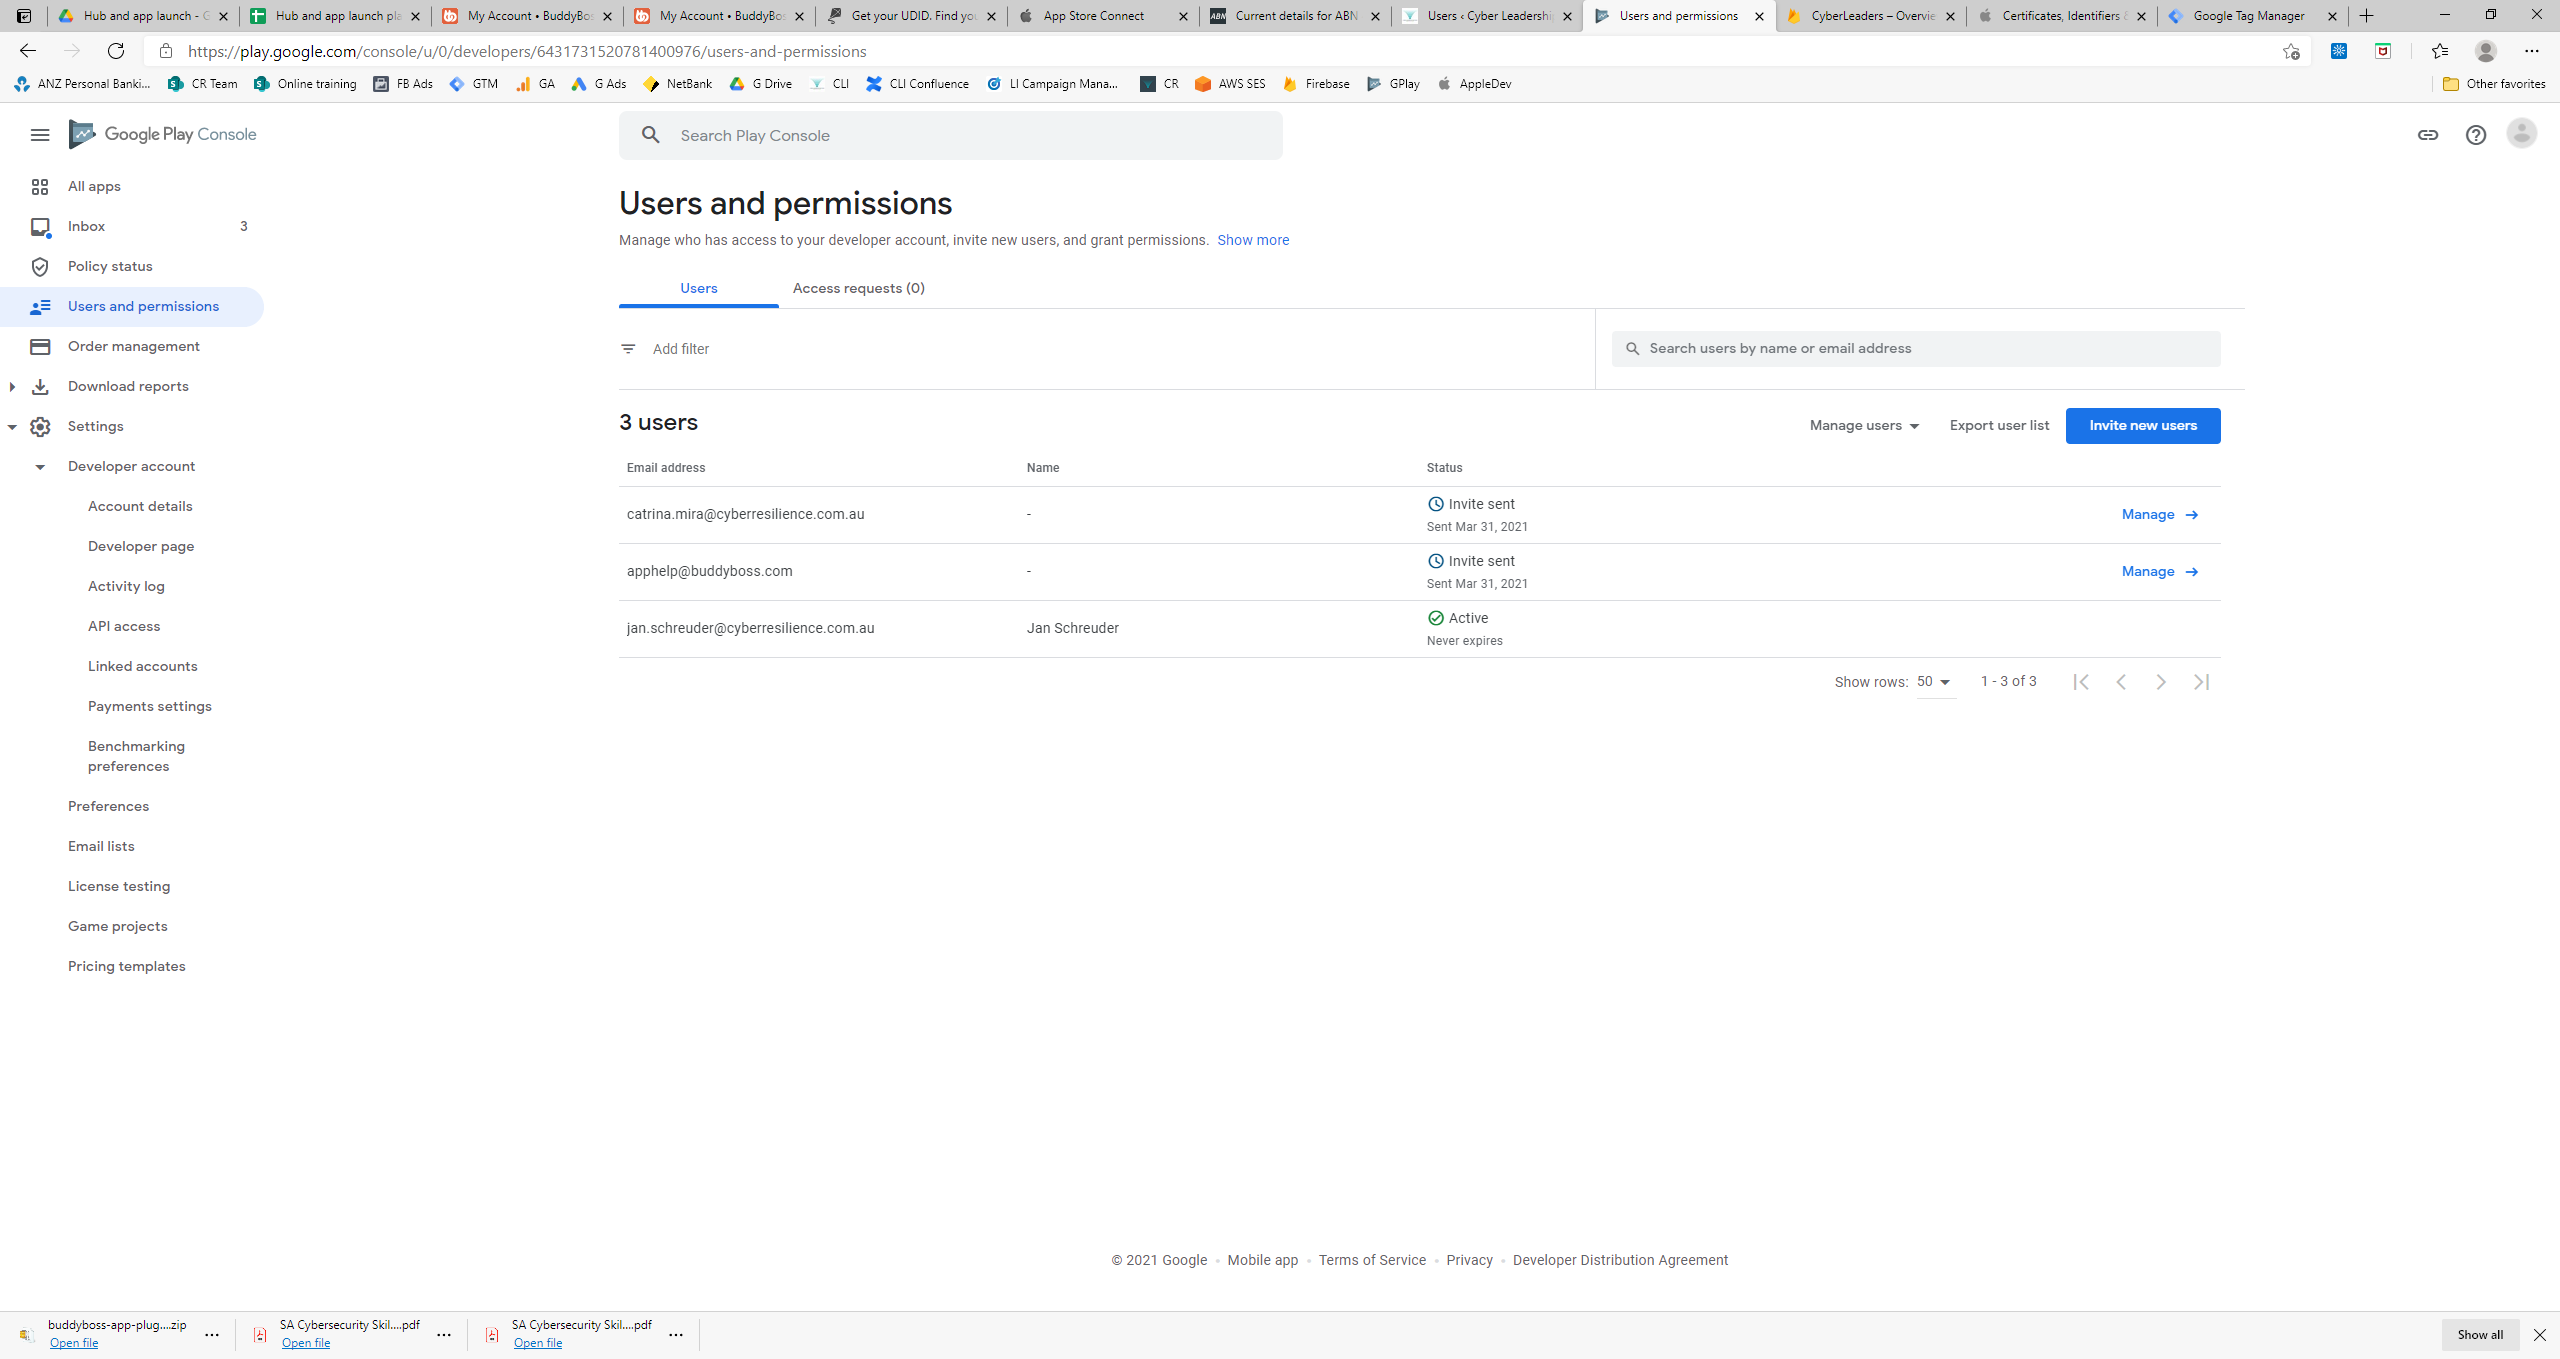Open All apps grid icon
Viewport: 2560px width, 1359px height.
(x=40, y=187)
